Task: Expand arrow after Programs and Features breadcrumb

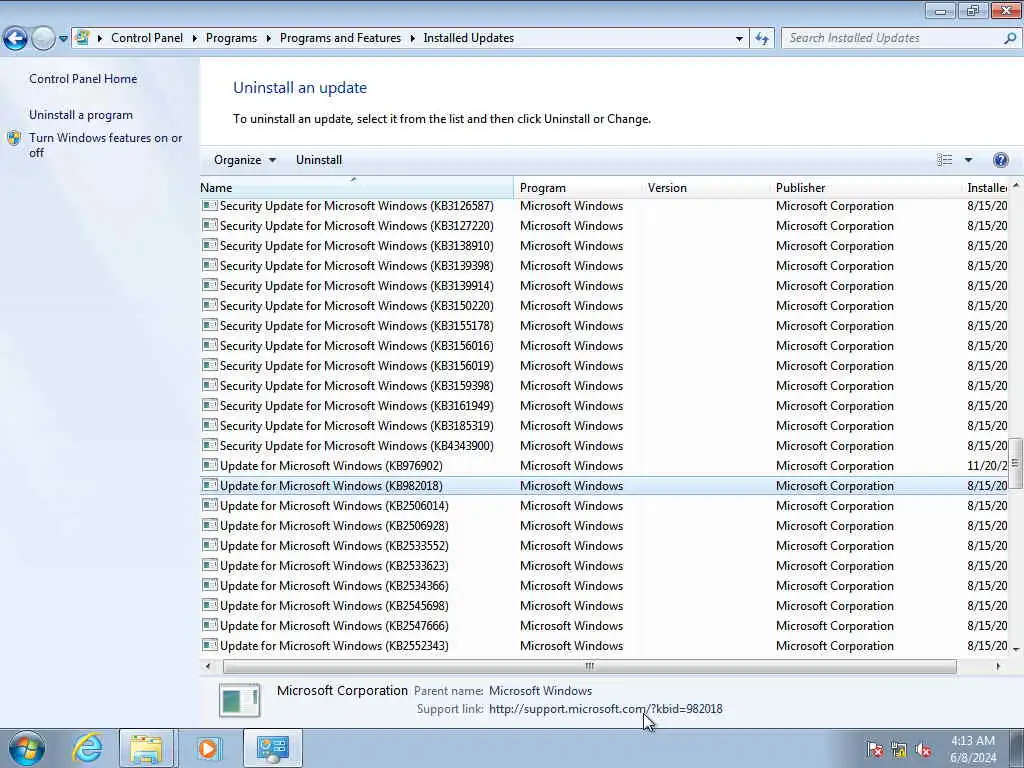Action: point(412,39)
